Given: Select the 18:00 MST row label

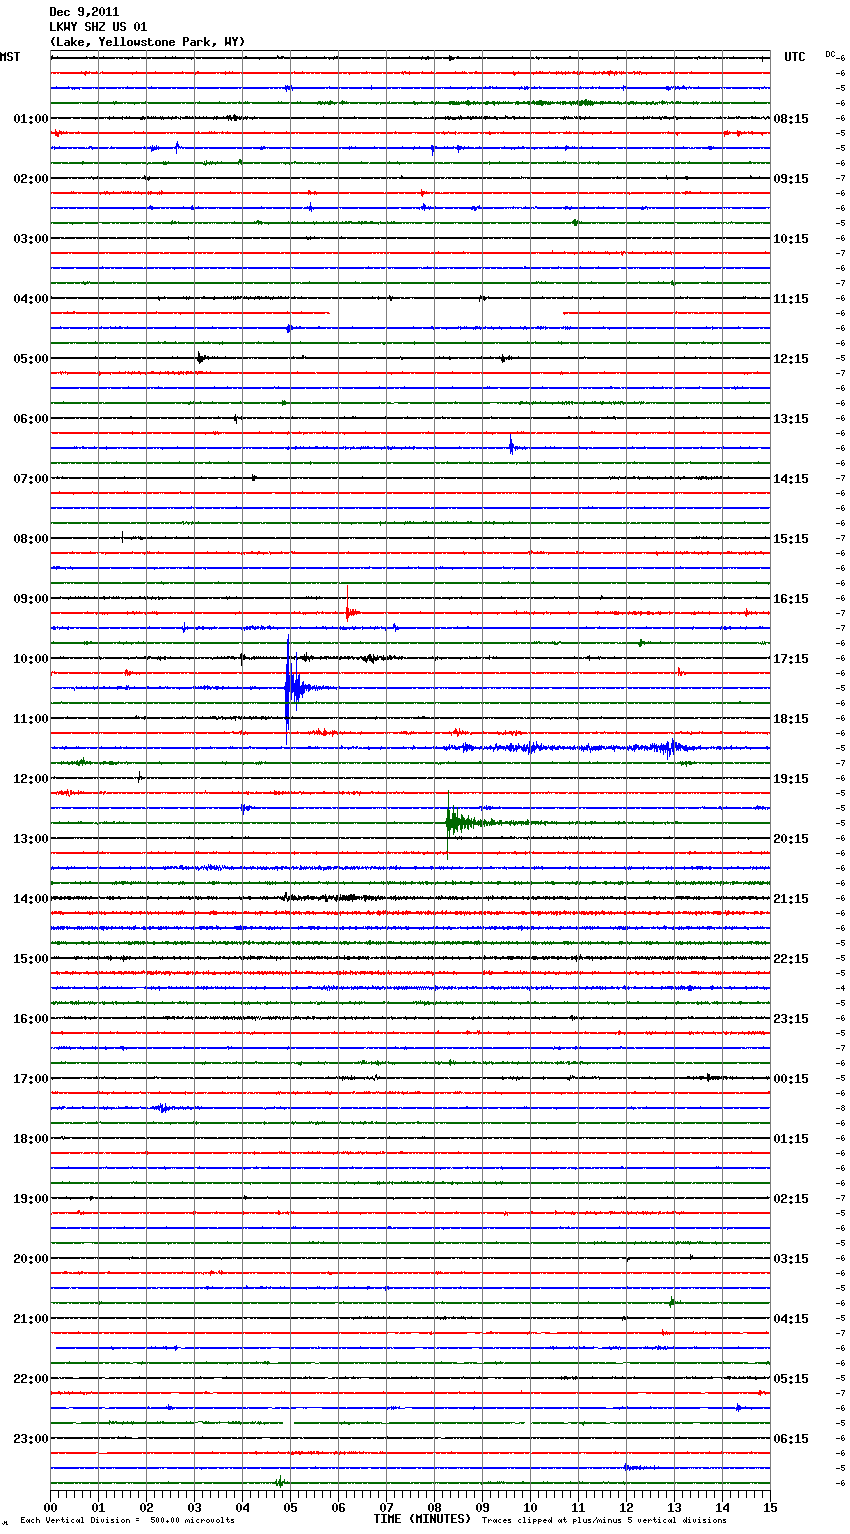Looking at the screenshot, I should pos(31,1139).
